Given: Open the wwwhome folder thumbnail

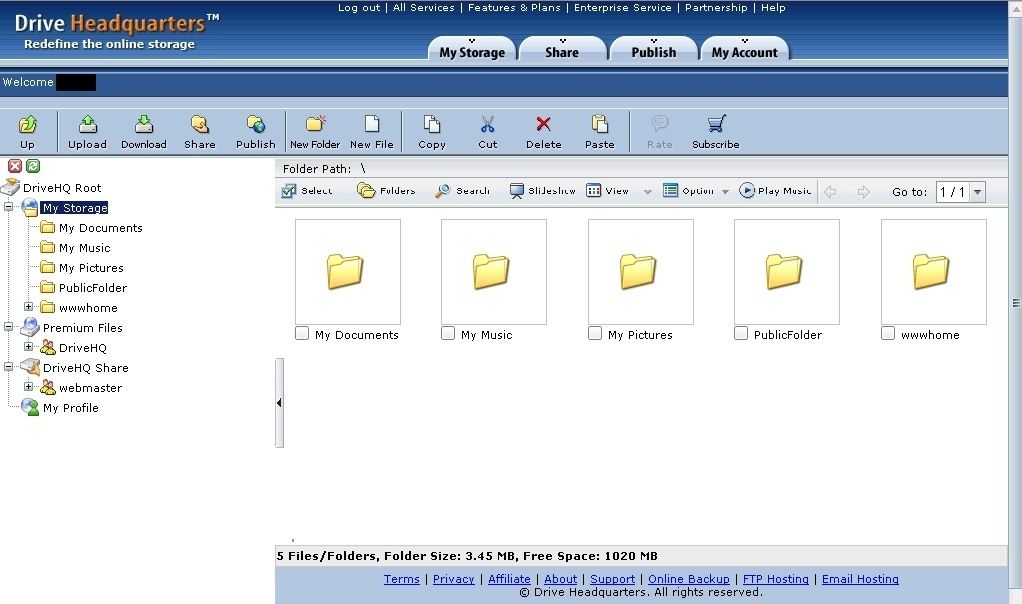Looking at the screenshot, I should 933,271.
